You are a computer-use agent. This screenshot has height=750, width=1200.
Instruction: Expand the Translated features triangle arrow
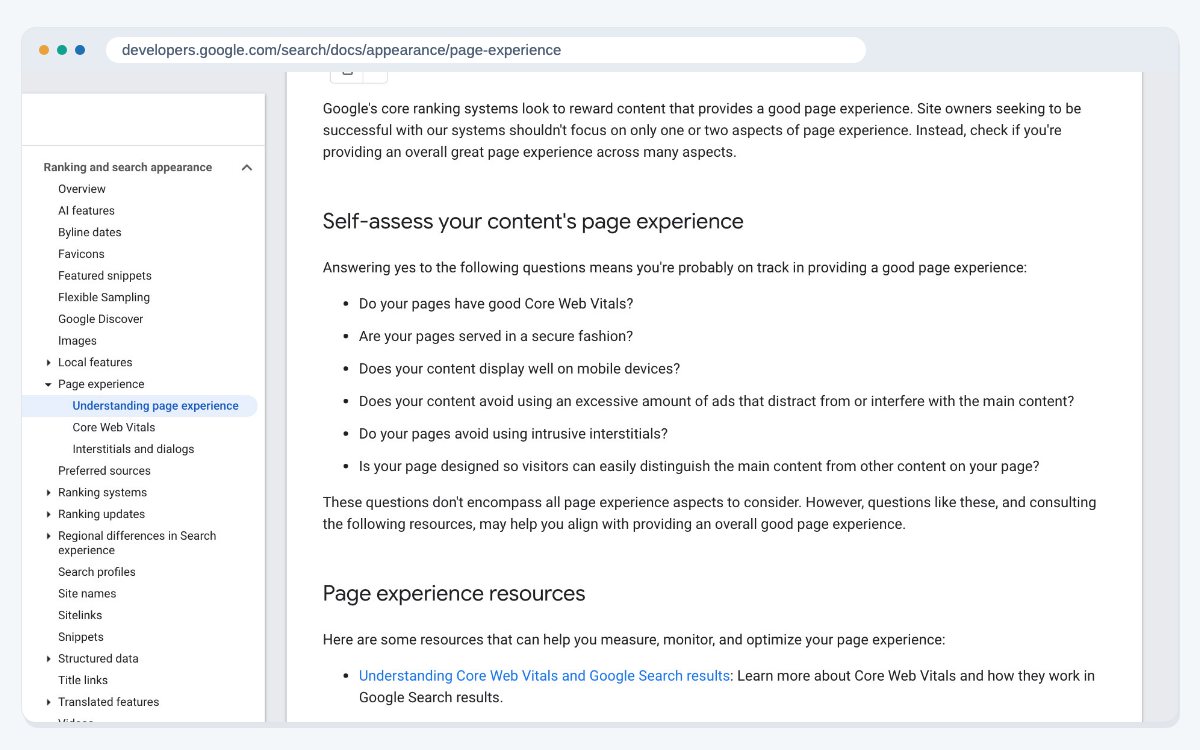pos(48,702)
